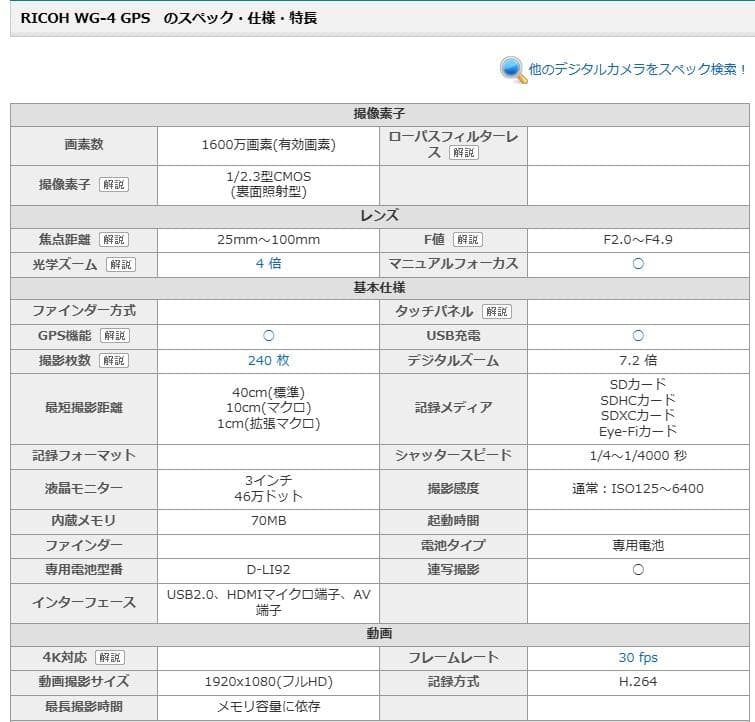The height and width of the screenshot is (722, 755).
Task: Show 解説 for 焦点距離
Action: [114, 239]
